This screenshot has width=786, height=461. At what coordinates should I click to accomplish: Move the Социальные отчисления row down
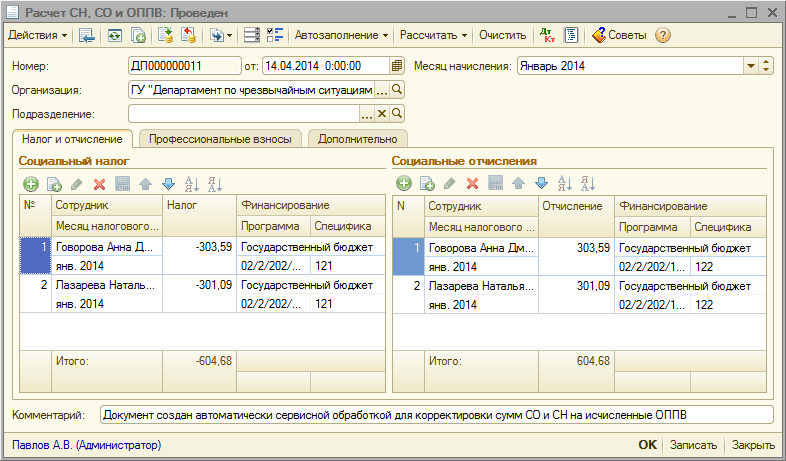541,184
